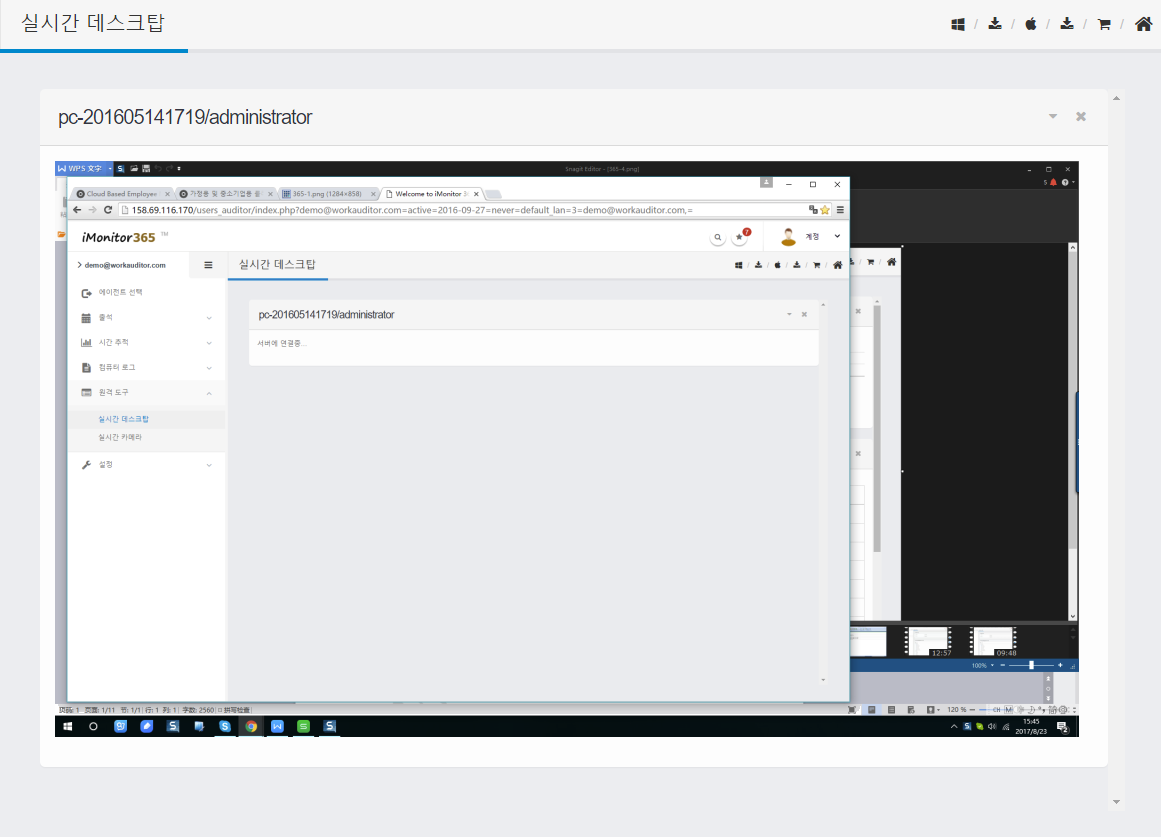
Task: Switch to the 365-1.png tab in remote Chrome
Action: pyautogui.click(x=327, y=194)
